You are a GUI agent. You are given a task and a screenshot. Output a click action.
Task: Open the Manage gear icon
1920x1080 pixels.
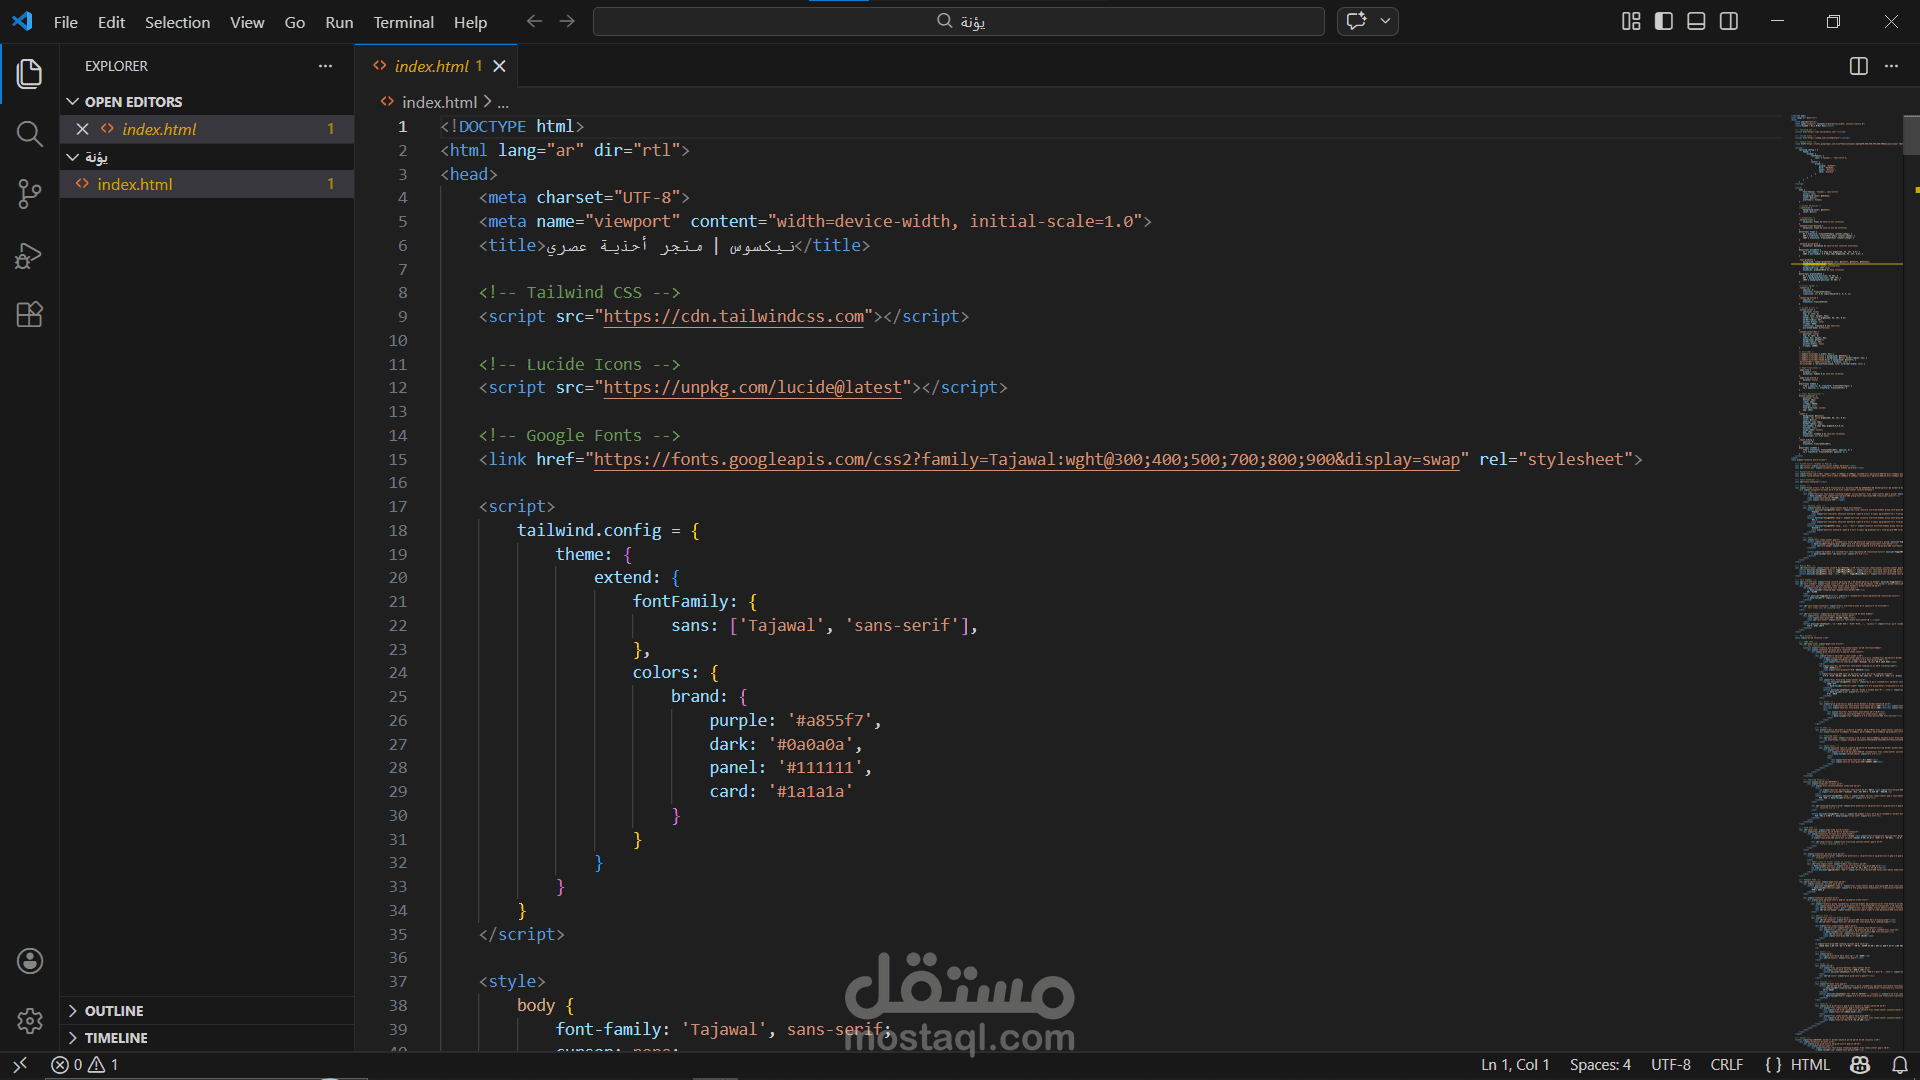29,1020
